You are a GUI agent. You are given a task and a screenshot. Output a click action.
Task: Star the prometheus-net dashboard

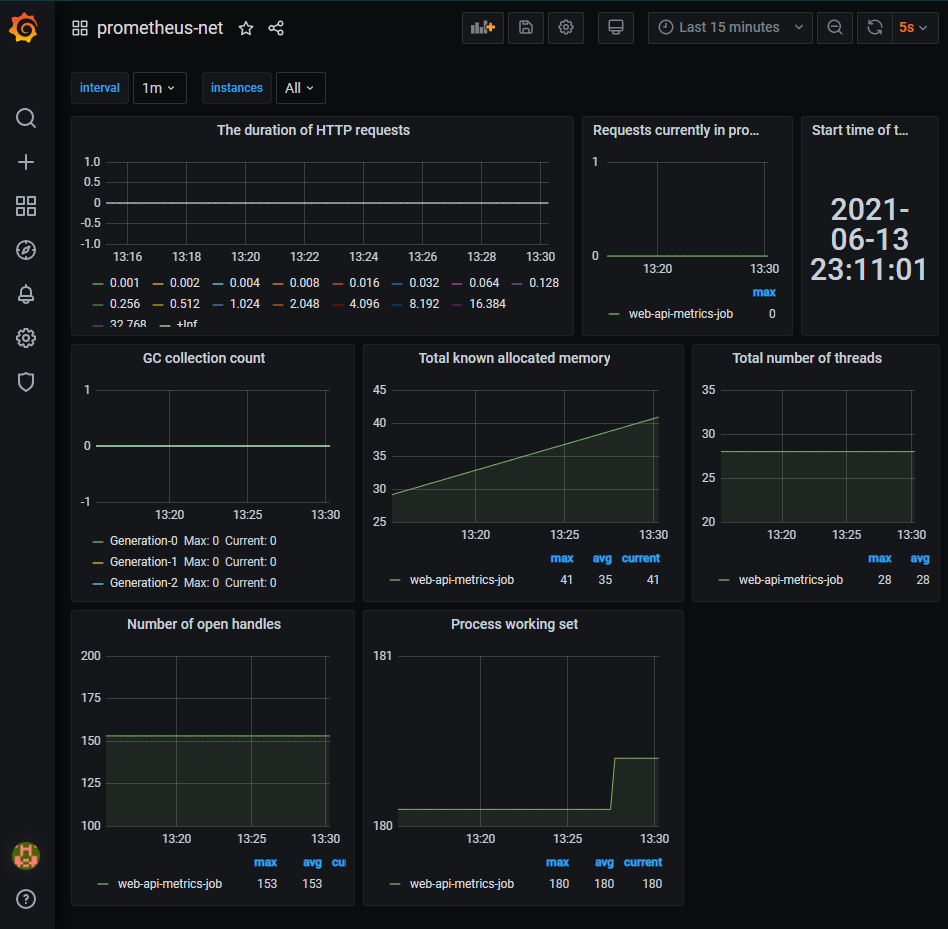pyautogui.click(x=245, y=28)
